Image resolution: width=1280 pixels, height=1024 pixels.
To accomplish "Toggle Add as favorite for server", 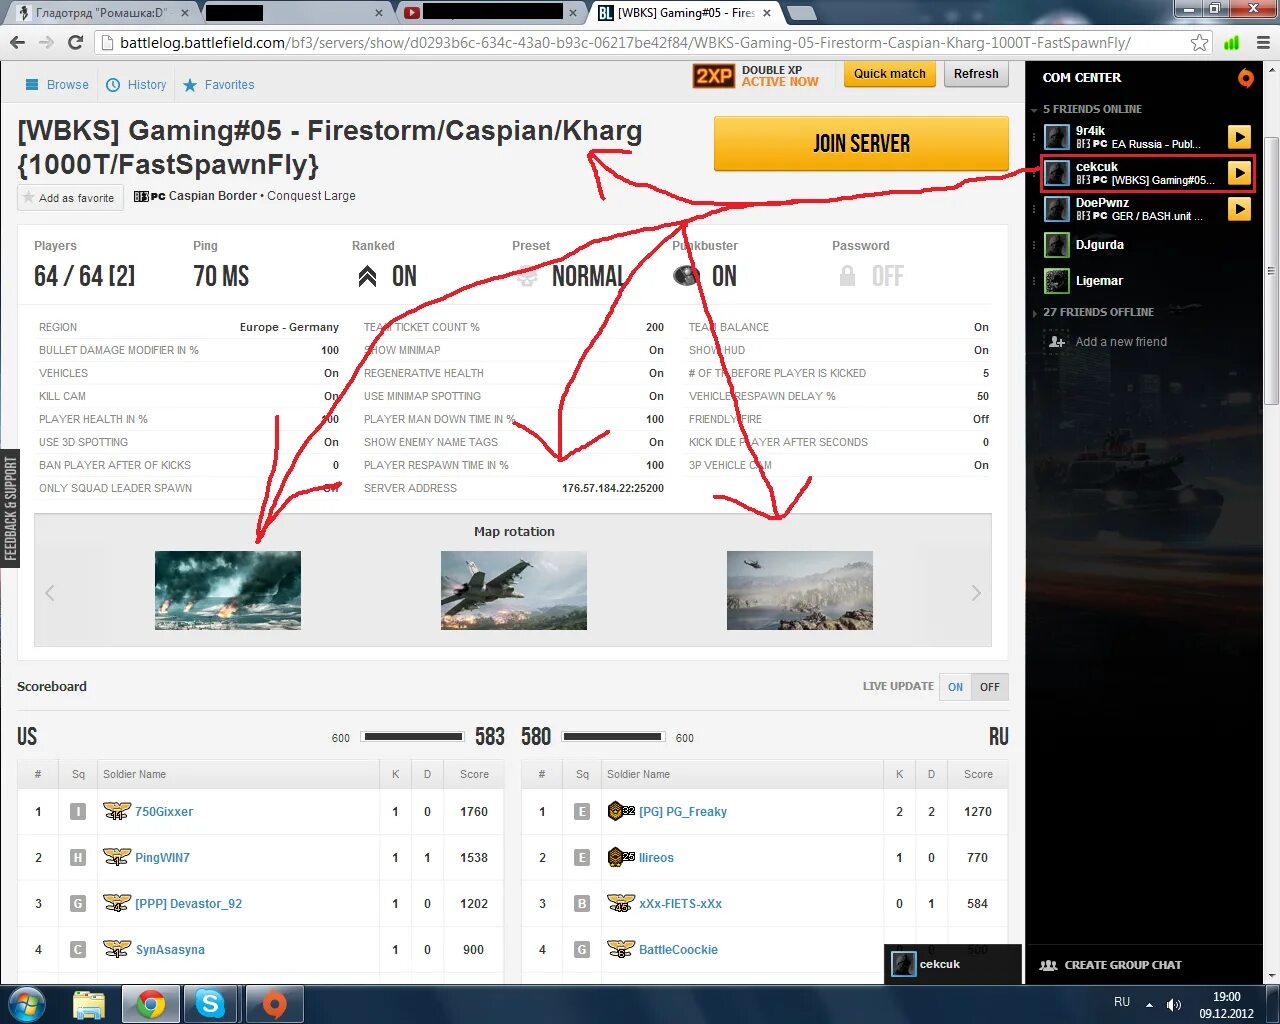I will tap(70, 198).
